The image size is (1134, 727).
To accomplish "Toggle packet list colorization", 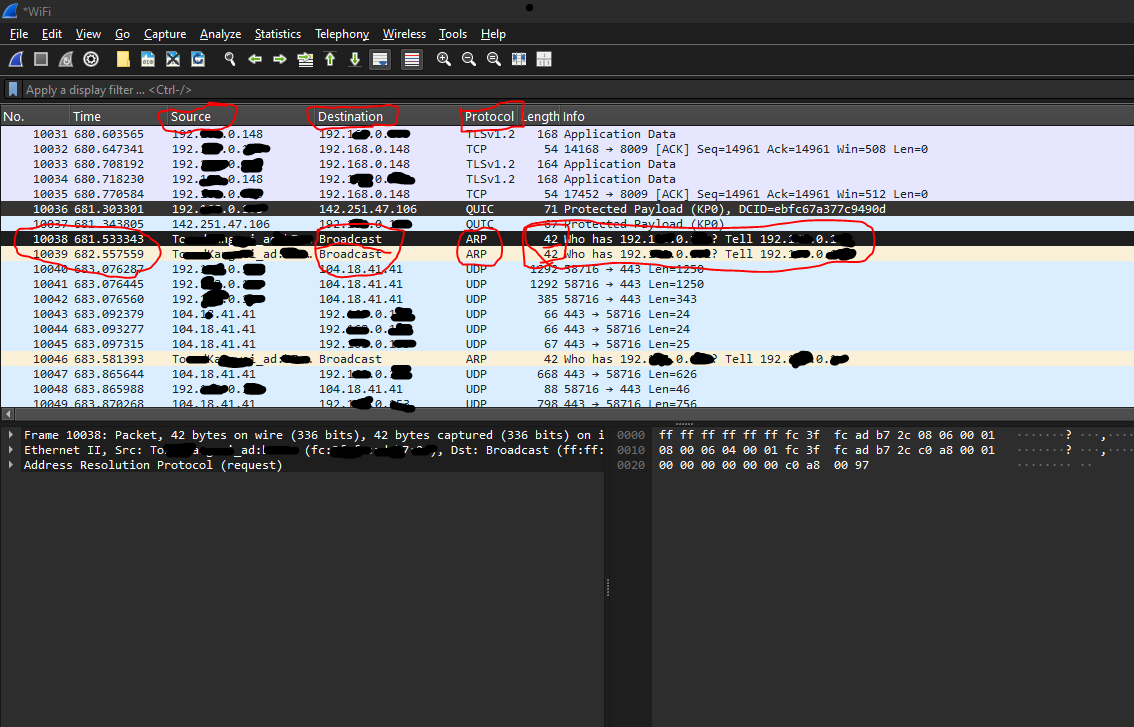I will (x=411, y=59).
